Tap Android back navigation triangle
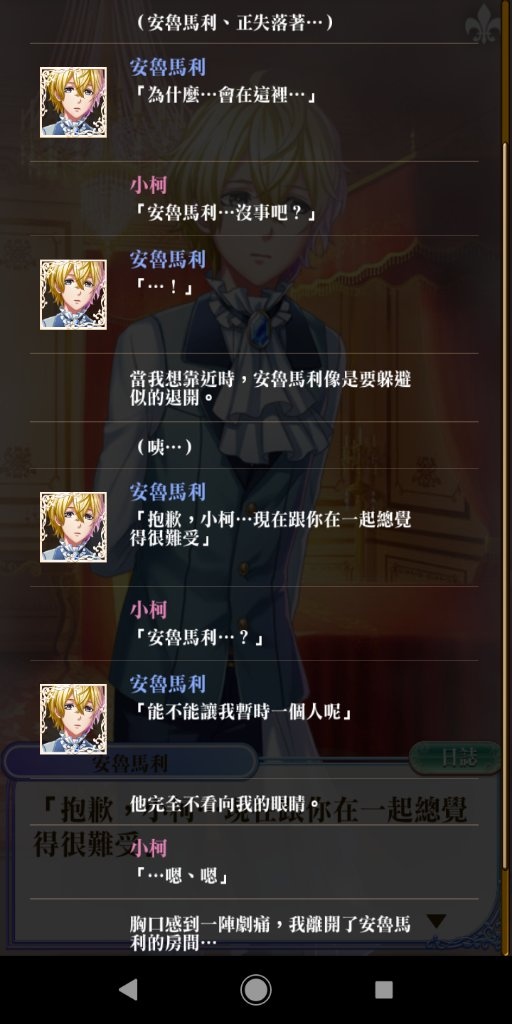 (128, 989)
